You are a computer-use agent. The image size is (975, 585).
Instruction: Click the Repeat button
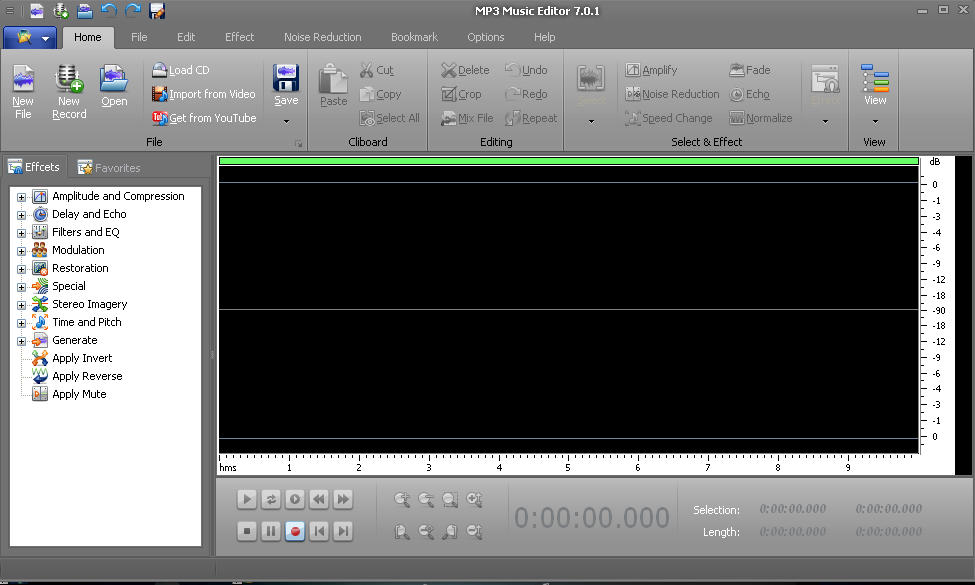[531, 117]
